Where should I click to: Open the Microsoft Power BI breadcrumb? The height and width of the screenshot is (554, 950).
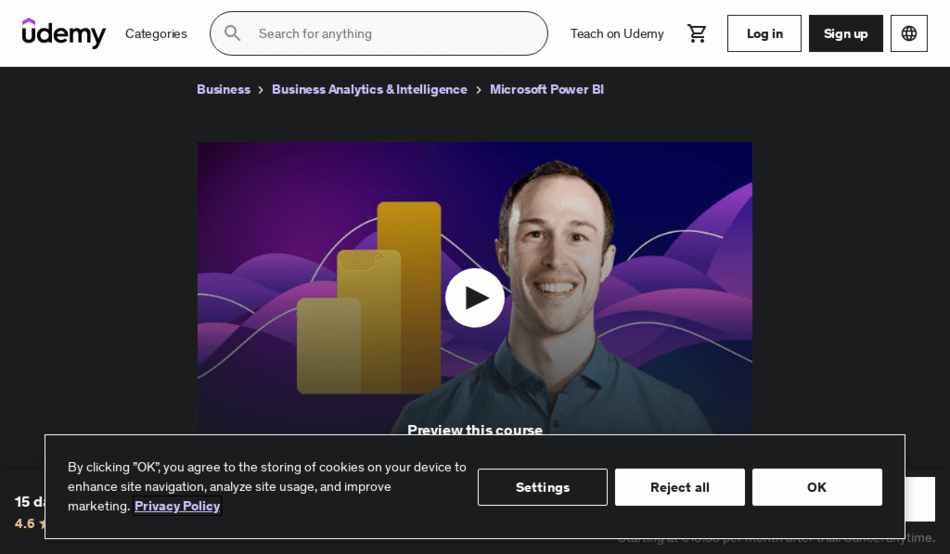pos(547,89)
